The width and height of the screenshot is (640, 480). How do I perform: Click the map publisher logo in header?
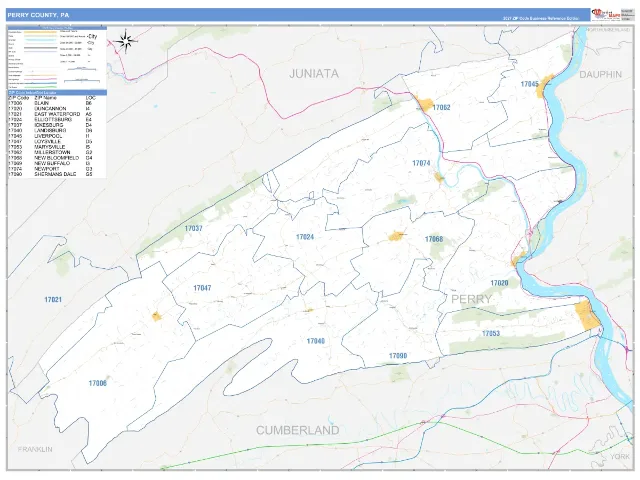point(606,14)
